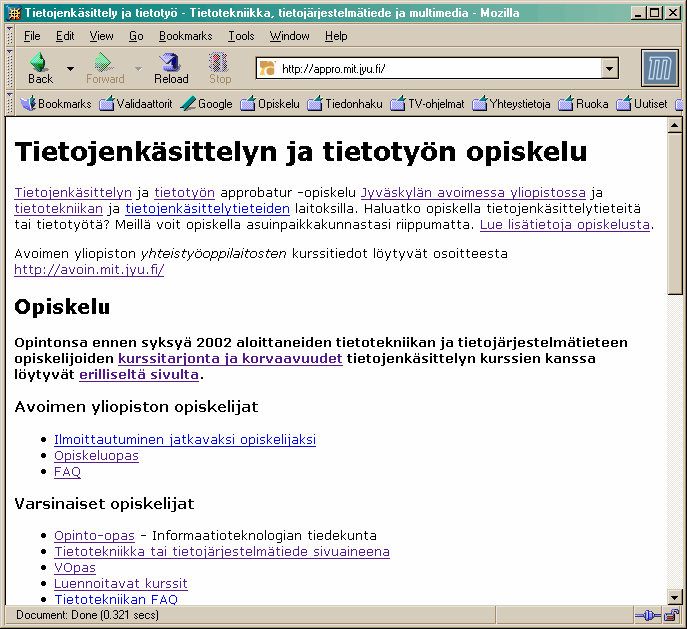Open the Tiedonhaku bookmark folder
The height and width of the screenshot is (629, 687).
click(345, 104)
